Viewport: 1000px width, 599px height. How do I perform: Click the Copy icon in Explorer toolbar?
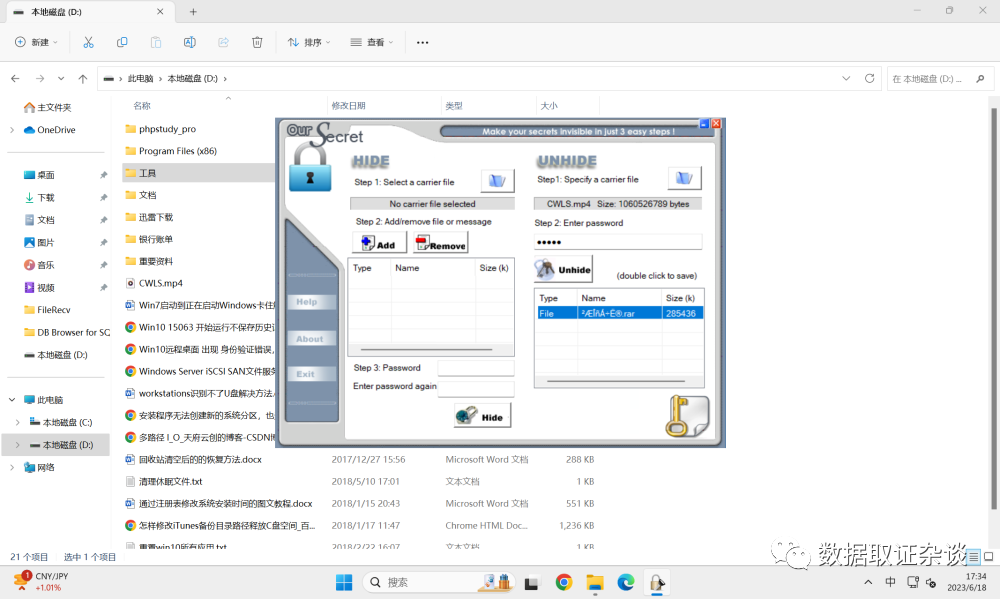pos(122,42)
